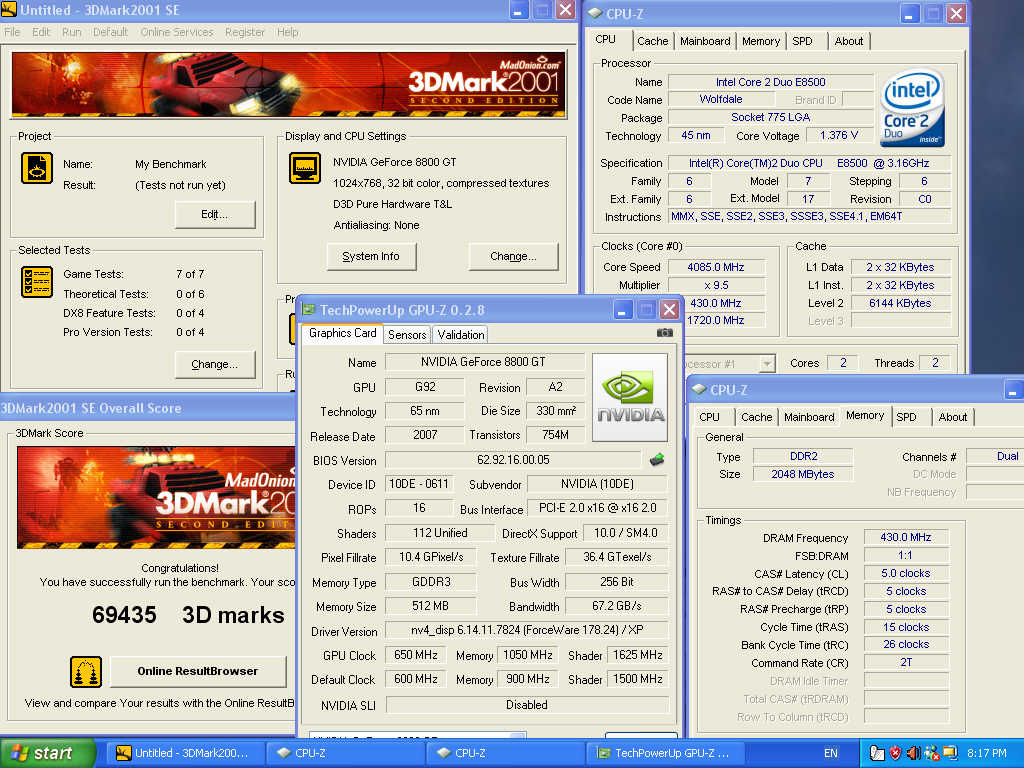This screenshot has width=1024, height=768.
Task: Open the Online Services menu
Action: (177, 32)
